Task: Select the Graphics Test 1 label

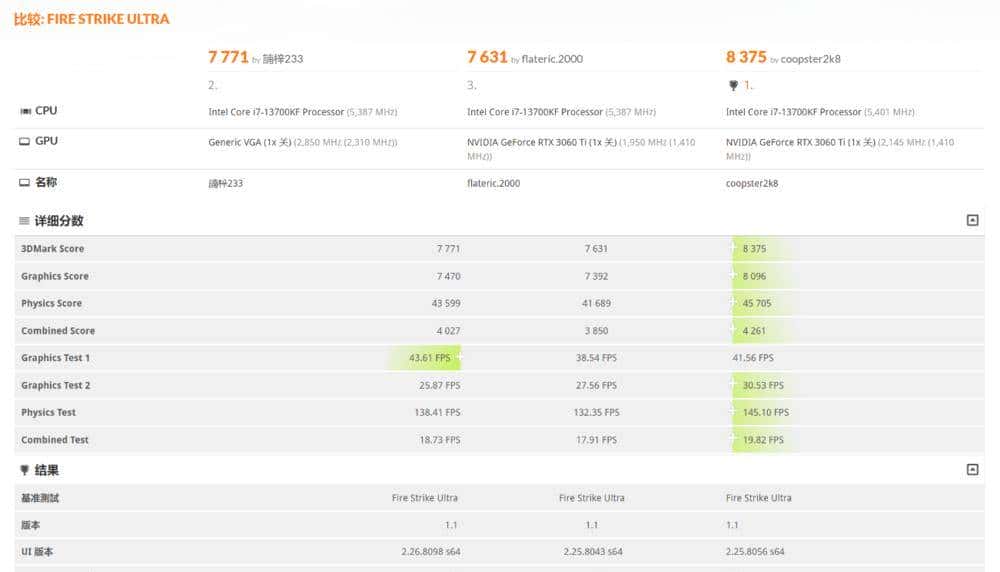Action: point(55,358)
